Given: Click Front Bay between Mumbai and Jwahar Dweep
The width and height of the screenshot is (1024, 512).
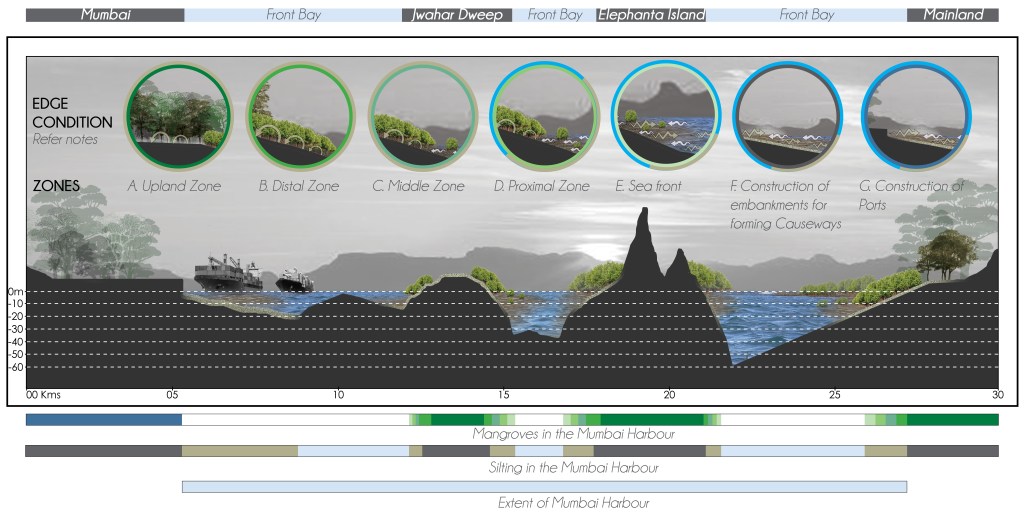Looking at the screenshot, I should 293,15.
